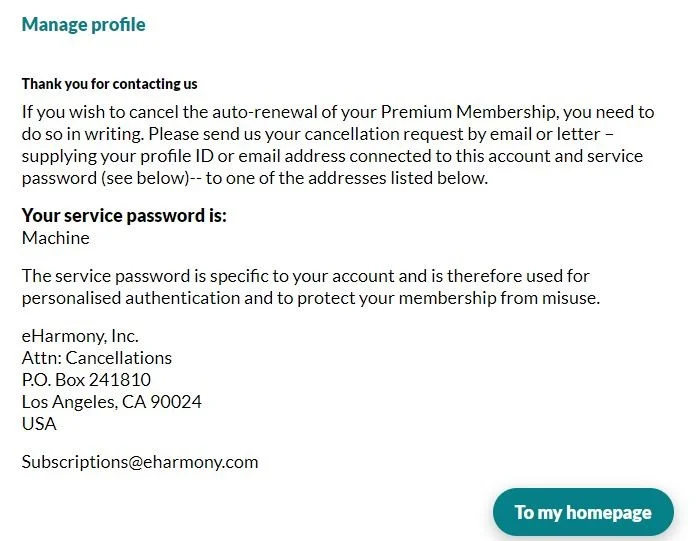Click the 'eHarmony, Inc.' address line
This screenshot has width=696, height=541.
click(80, 336)
